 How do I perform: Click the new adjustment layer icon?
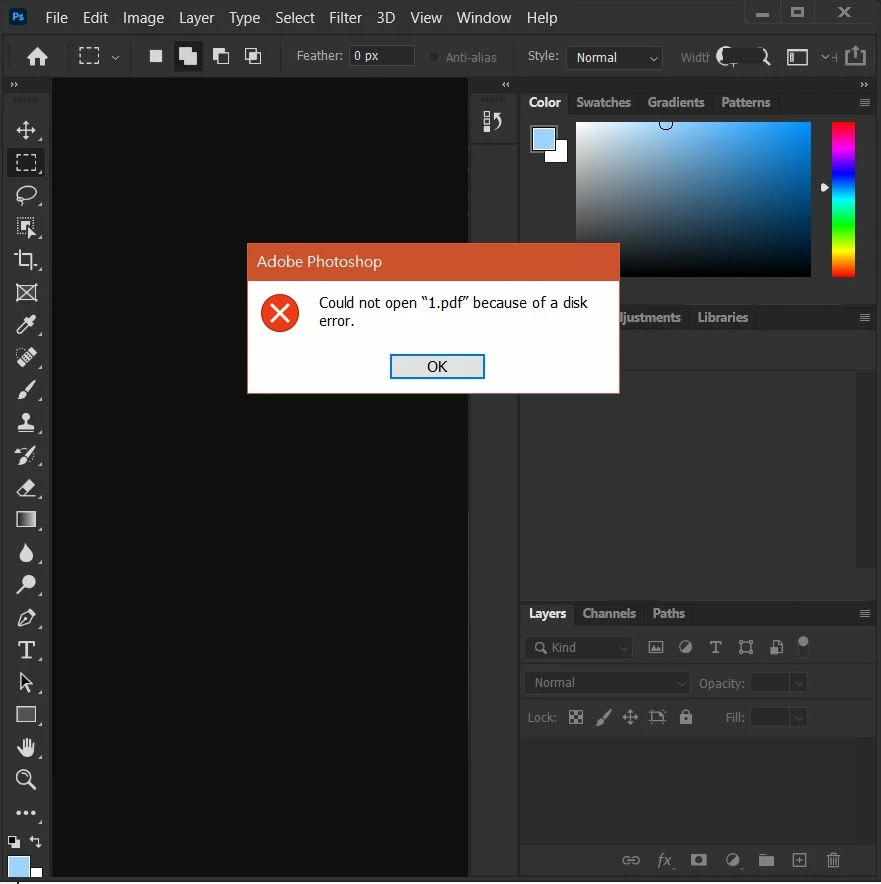(732, 860)
